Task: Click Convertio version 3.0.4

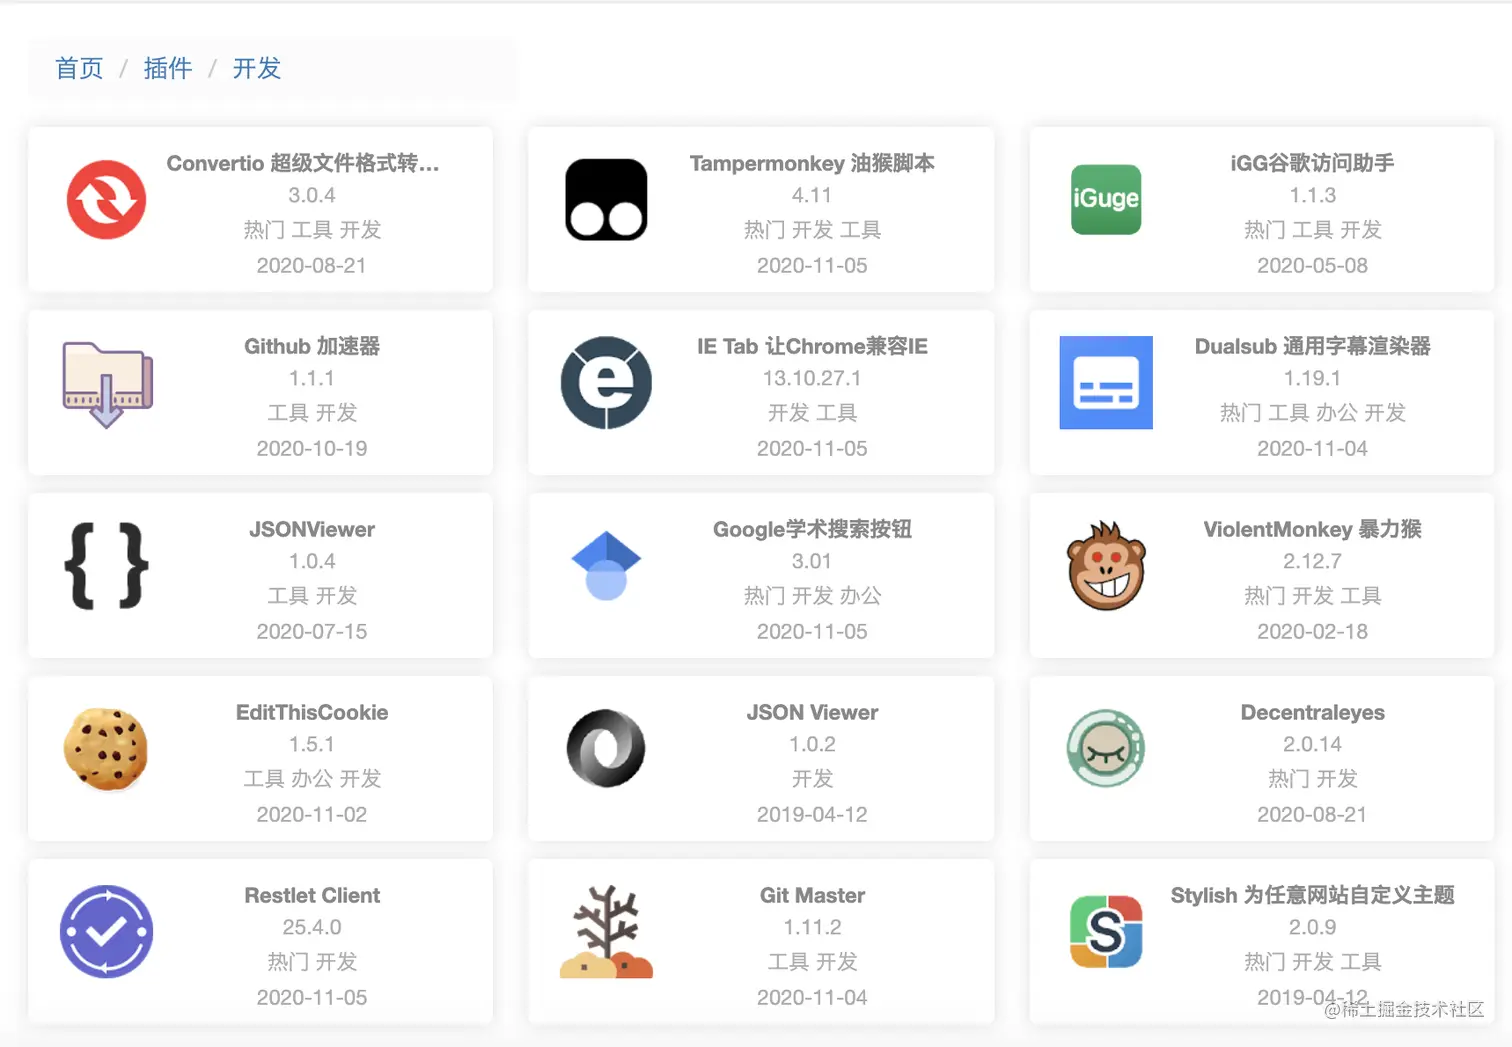Action: tap(312, 195)
